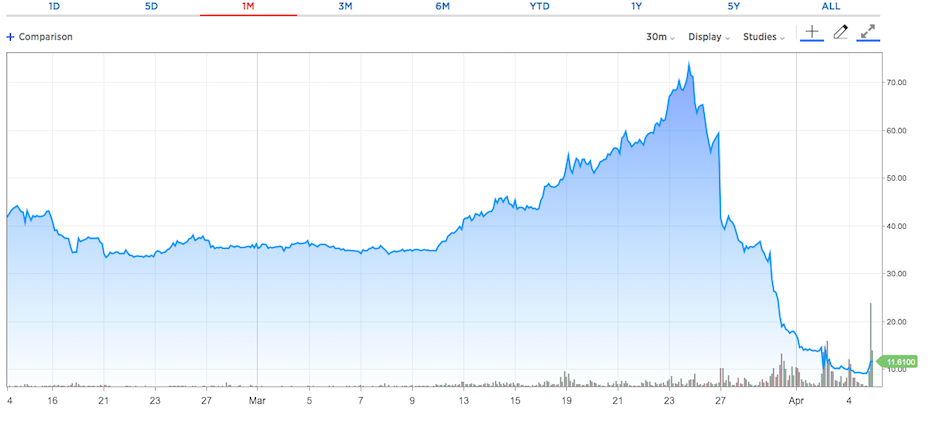The image size is (930, 422).
Task: Click the 50.00 price axis label
Action: click(x=896, y=178)
